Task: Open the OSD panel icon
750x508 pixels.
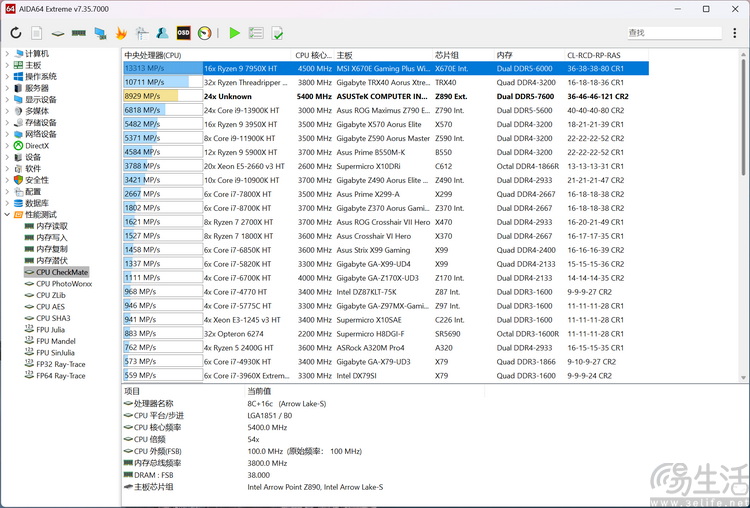Action: coord(183,33)
